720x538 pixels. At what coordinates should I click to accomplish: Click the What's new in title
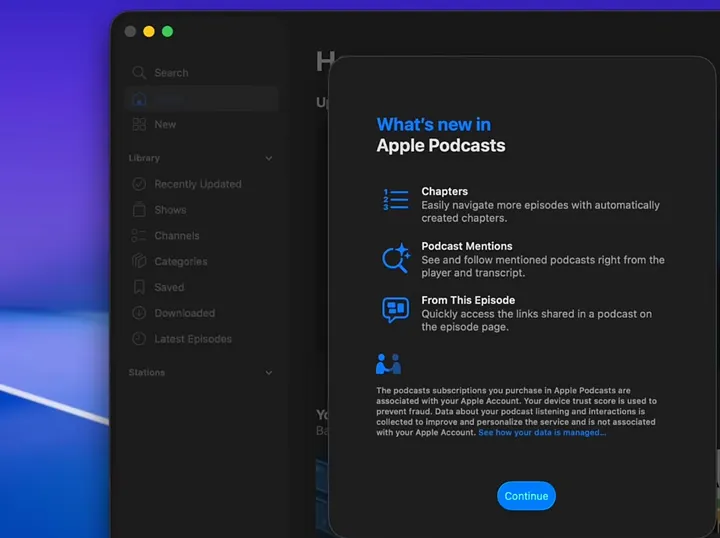[433, 124]
